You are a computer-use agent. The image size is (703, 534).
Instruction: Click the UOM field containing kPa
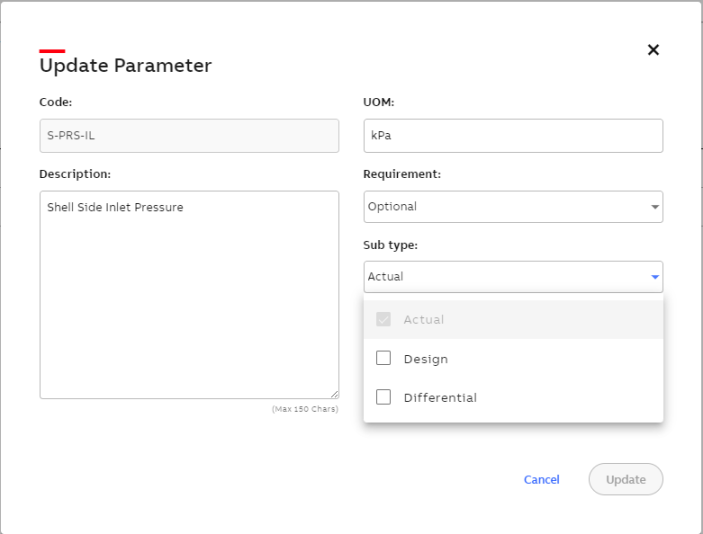click(513, 136)
